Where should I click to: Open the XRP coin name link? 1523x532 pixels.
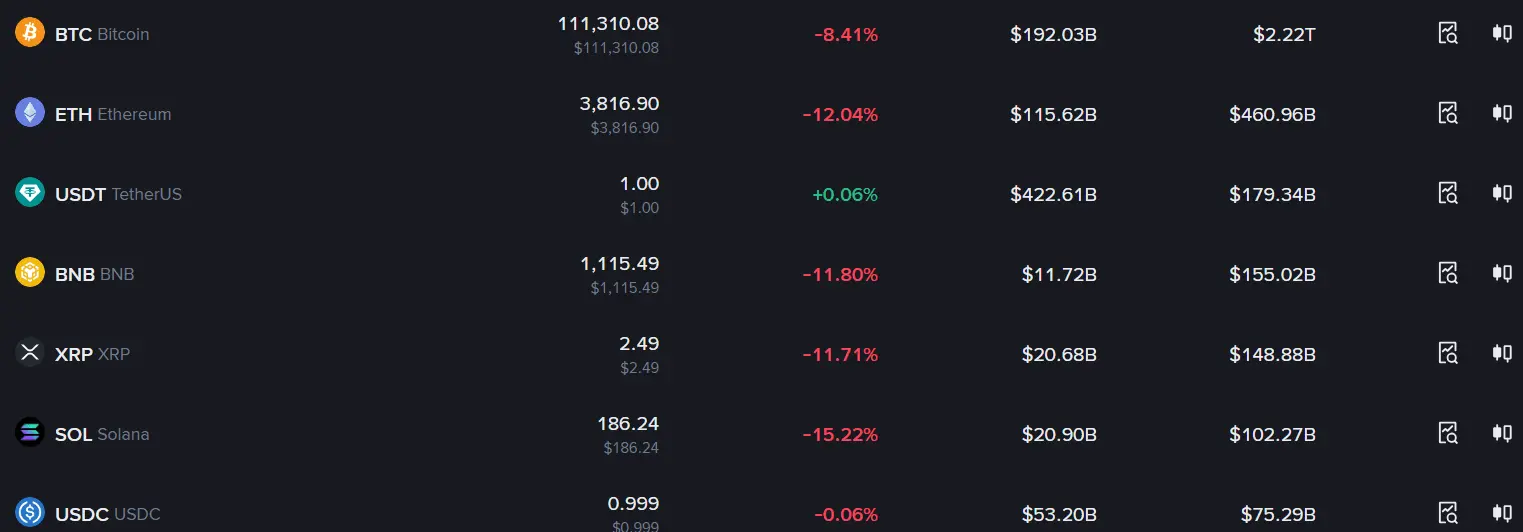pos(92,354)
